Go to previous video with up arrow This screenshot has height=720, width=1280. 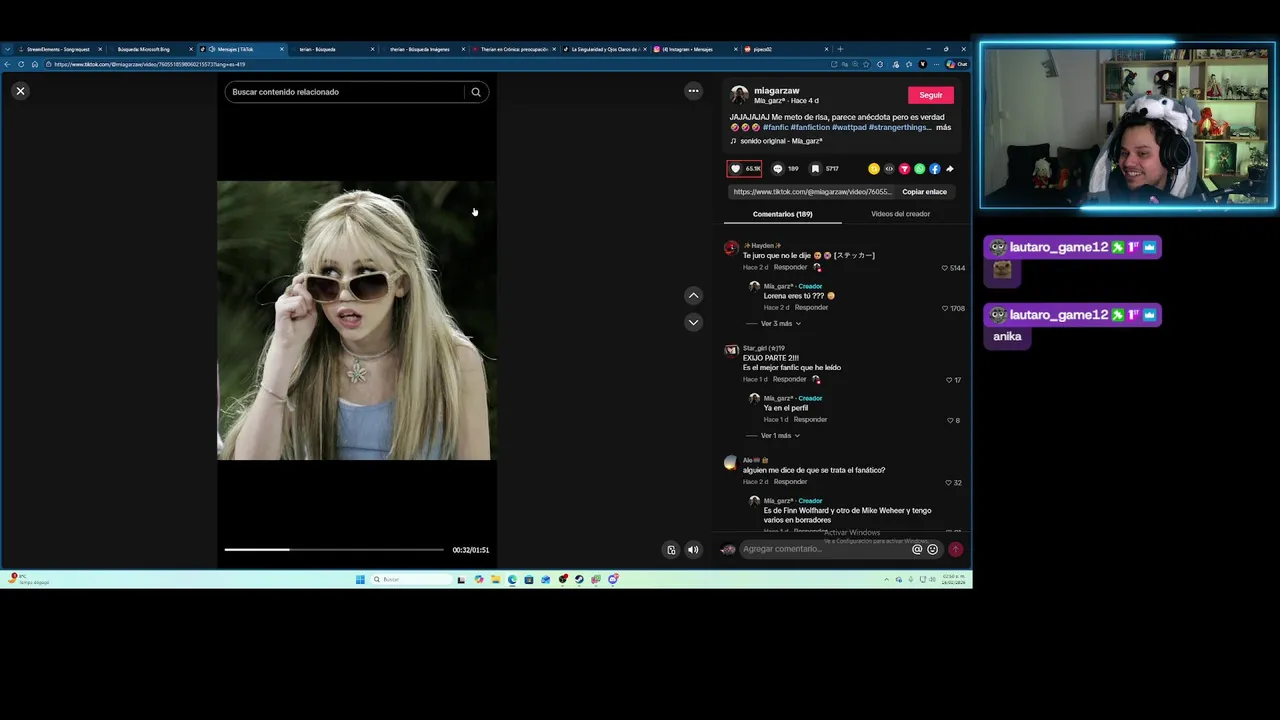(693, 296)
